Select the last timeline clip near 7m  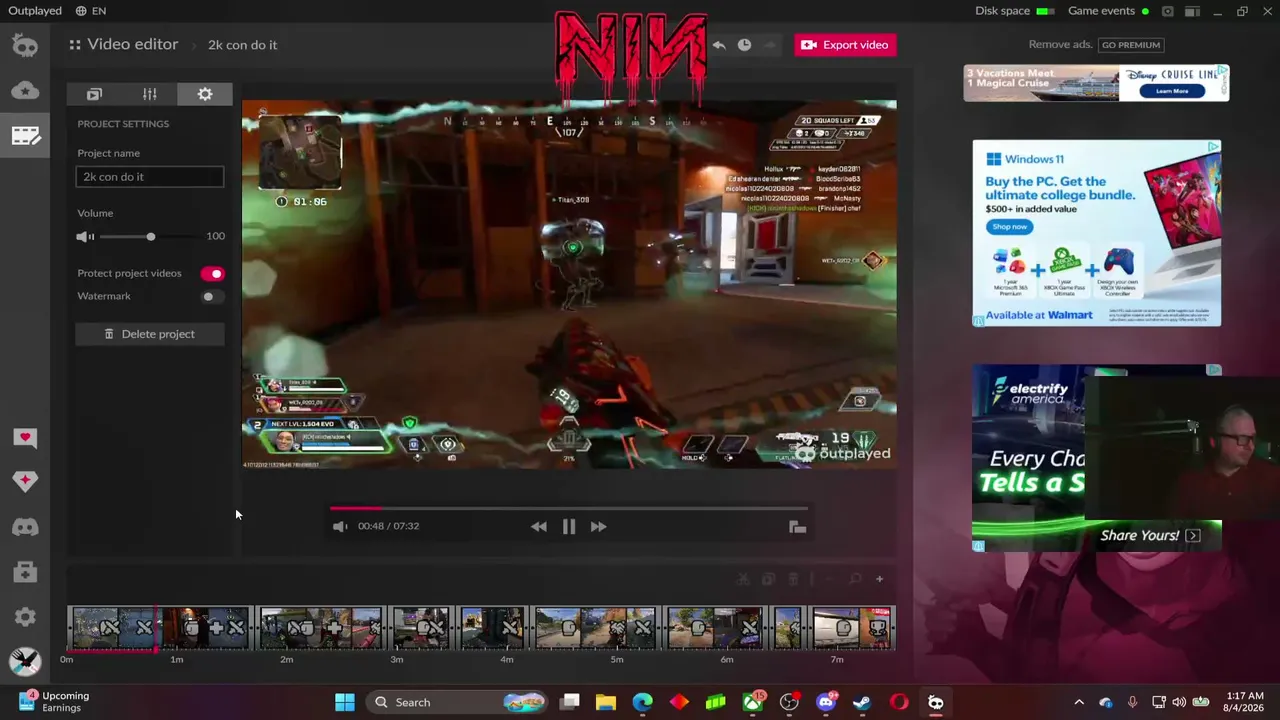852,628
